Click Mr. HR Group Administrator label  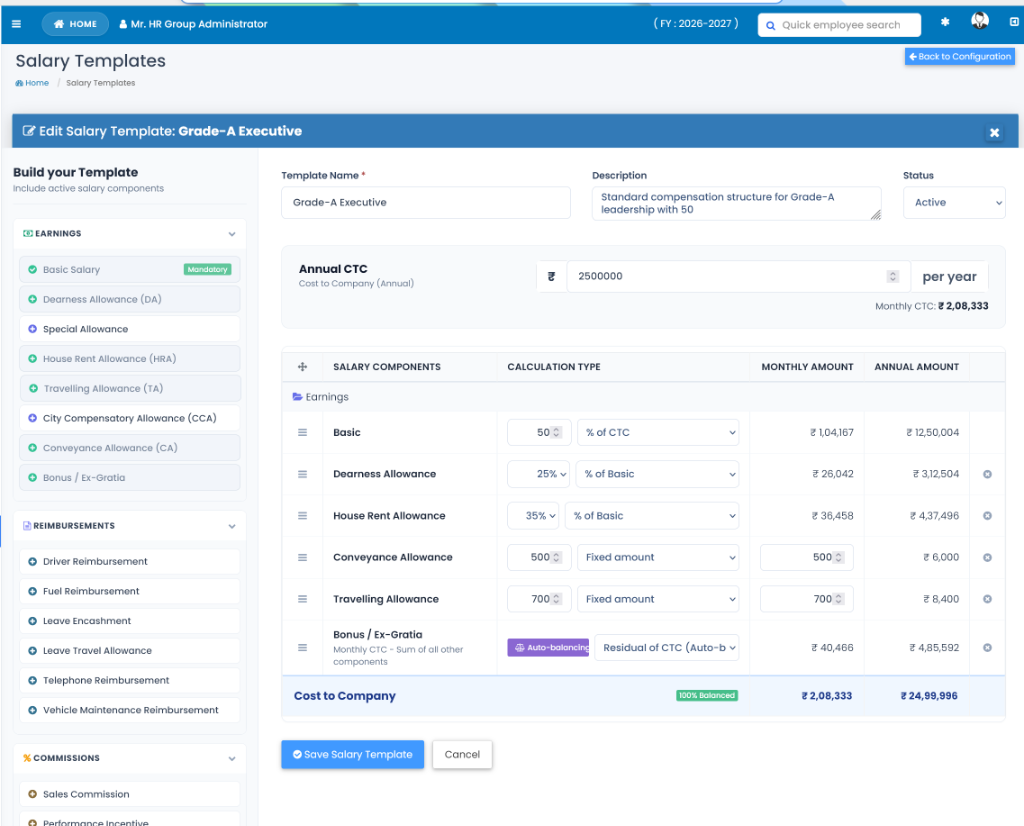(193, 24)
